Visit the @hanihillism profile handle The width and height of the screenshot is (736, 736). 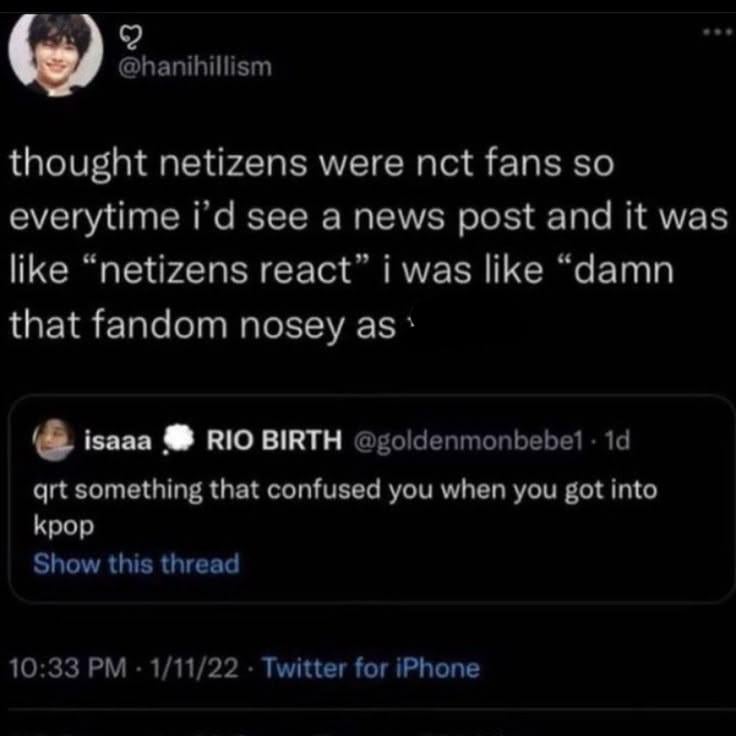click(x=194, y=68)
